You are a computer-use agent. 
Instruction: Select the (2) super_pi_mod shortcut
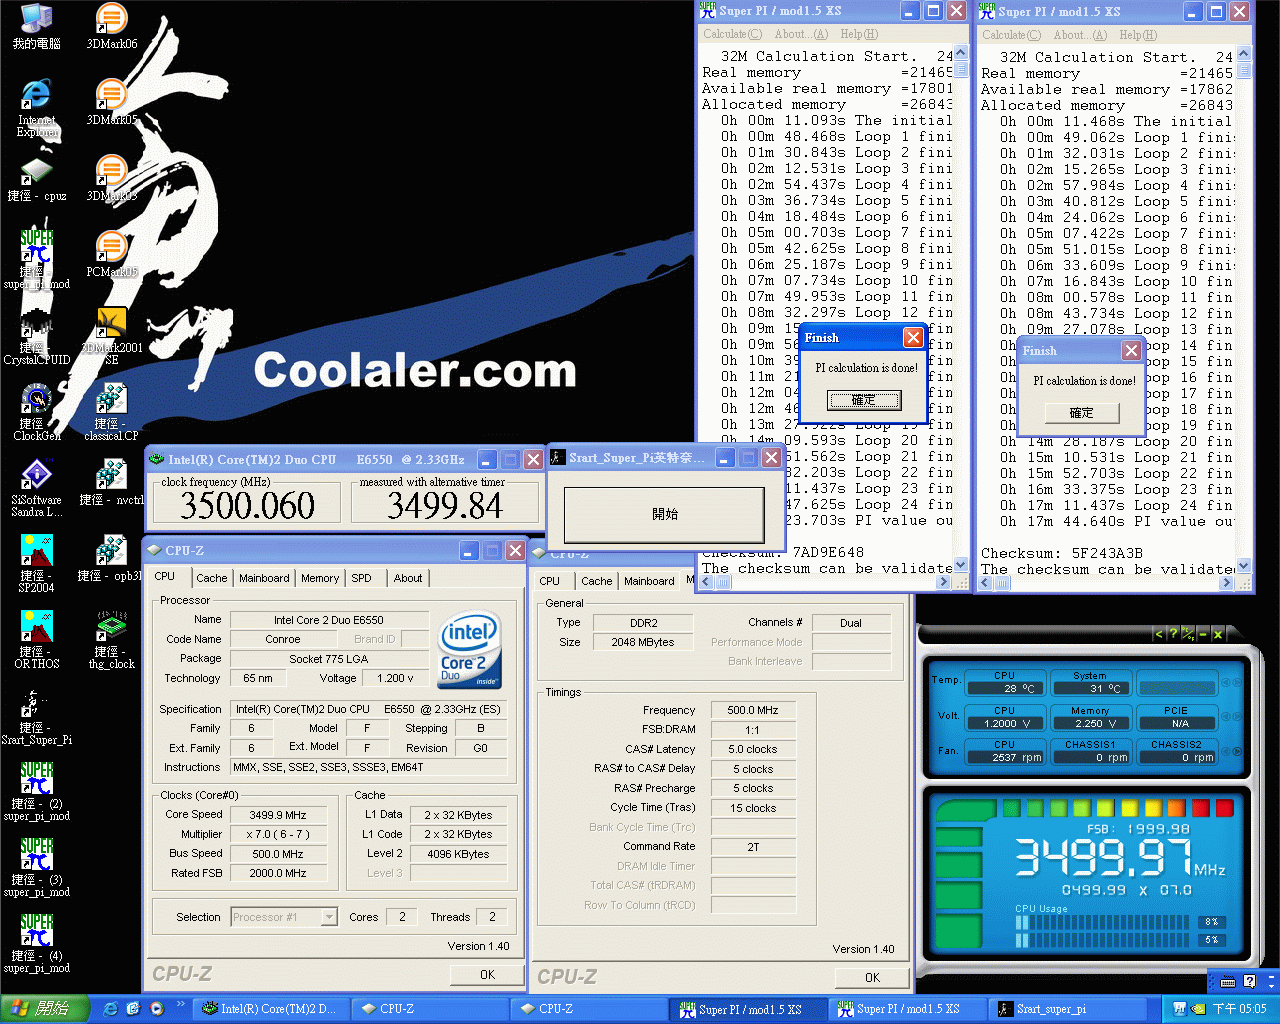pyautogui.click(x=36, y=792)
